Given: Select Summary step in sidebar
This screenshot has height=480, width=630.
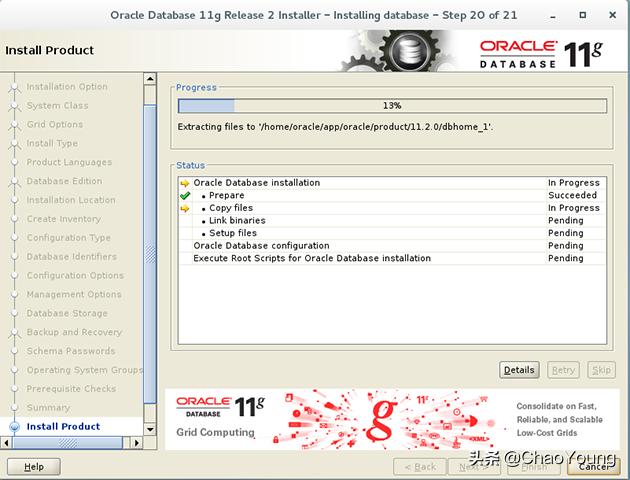Looking at the screenshot, I should click(48, 407).
